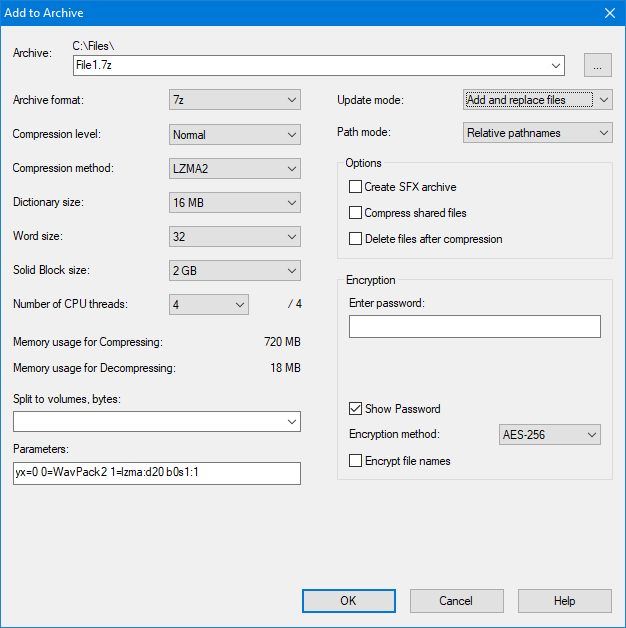The image size is (626, 628).
Task: Expand the Path mode dropdown
Action: pos(538,133)
